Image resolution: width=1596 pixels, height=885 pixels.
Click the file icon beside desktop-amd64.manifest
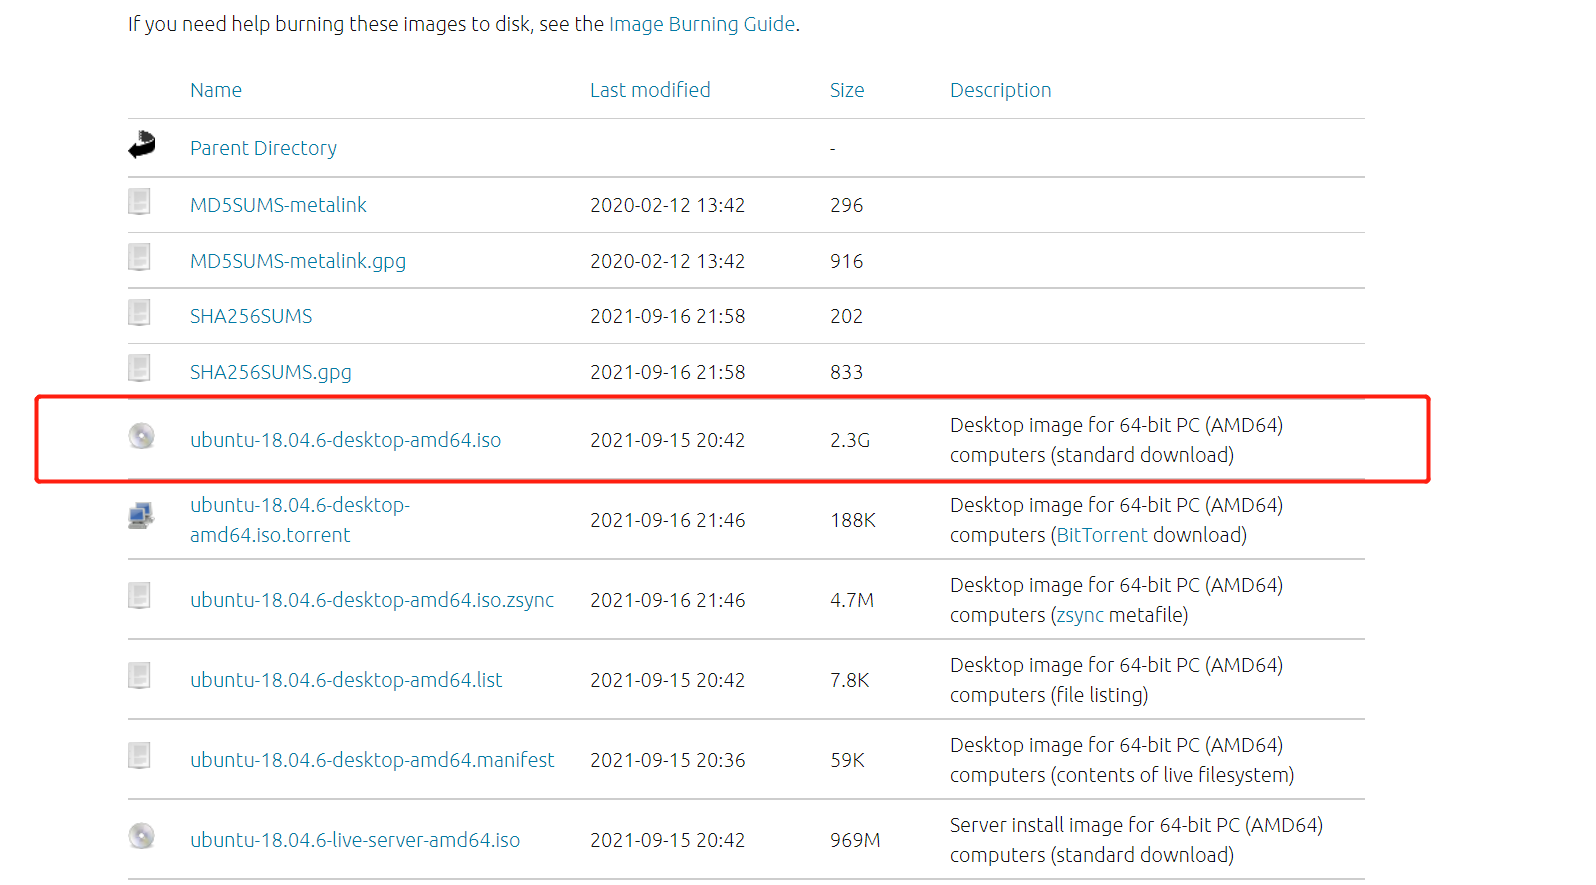click(x=140, y=756)
